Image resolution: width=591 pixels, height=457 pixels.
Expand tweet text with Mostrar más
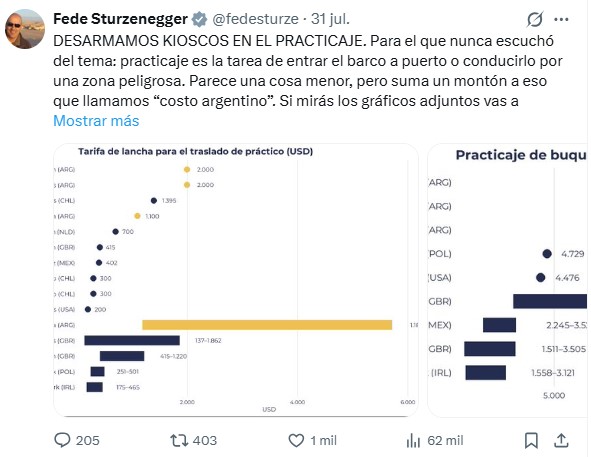point(96,121)
